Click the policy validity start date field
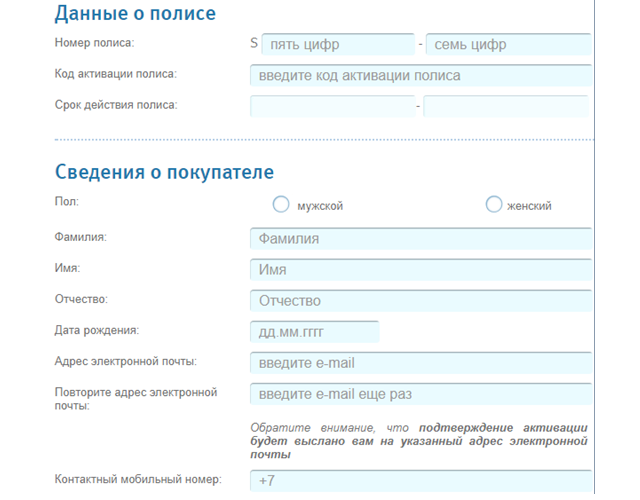The image size is (640, 500). [332, 106]
